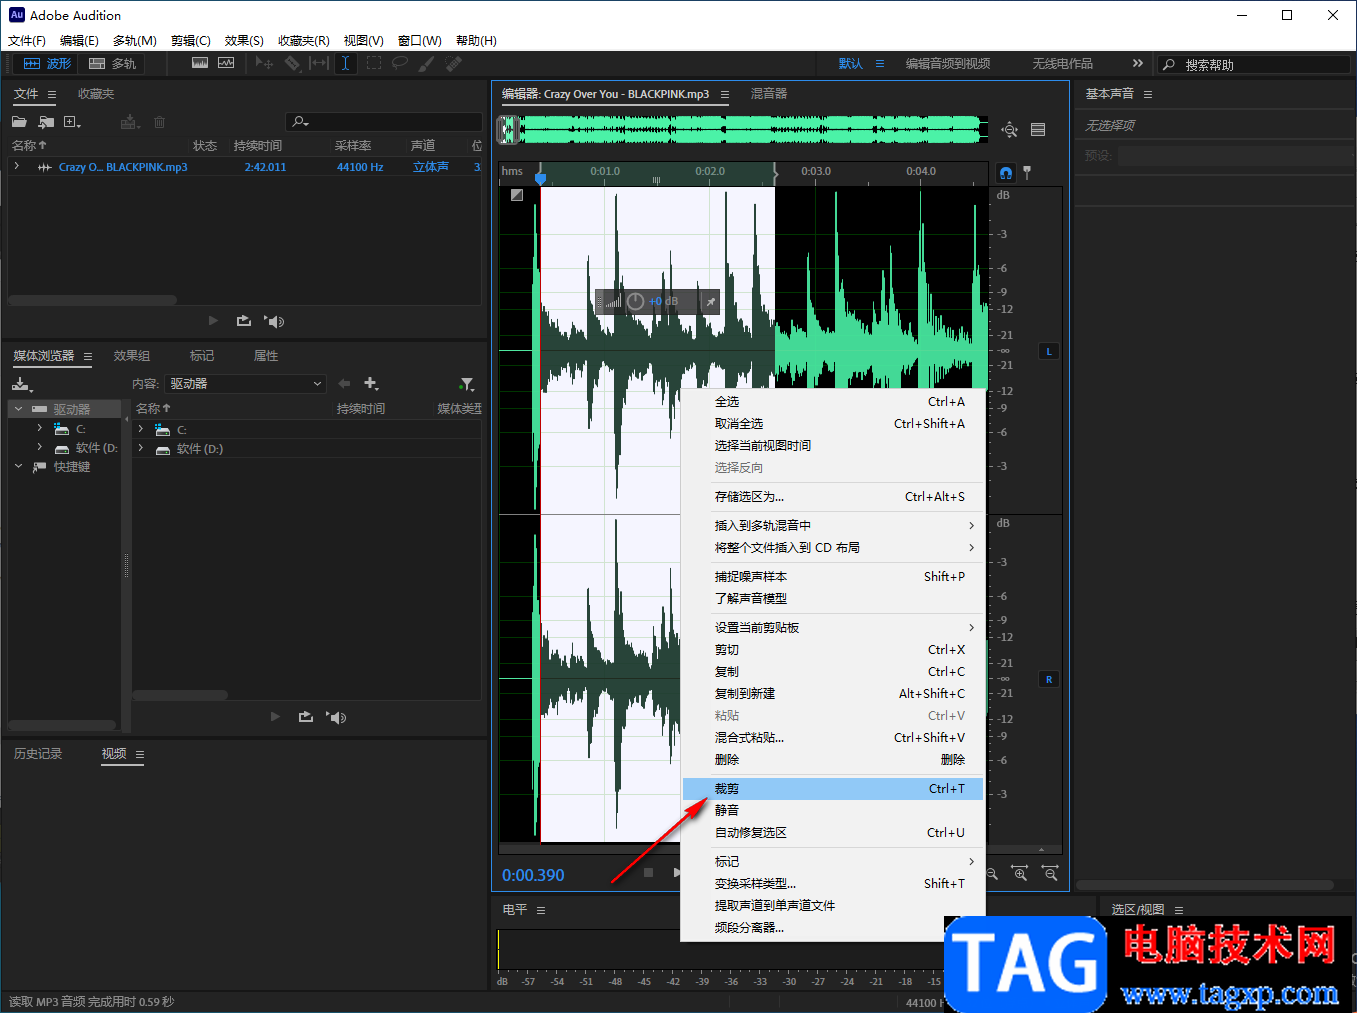Viewport: 1357px width, 1013px height.
Task: Choose 静音 from context menu
Action: pyautogui.click(x=833, y=810)
